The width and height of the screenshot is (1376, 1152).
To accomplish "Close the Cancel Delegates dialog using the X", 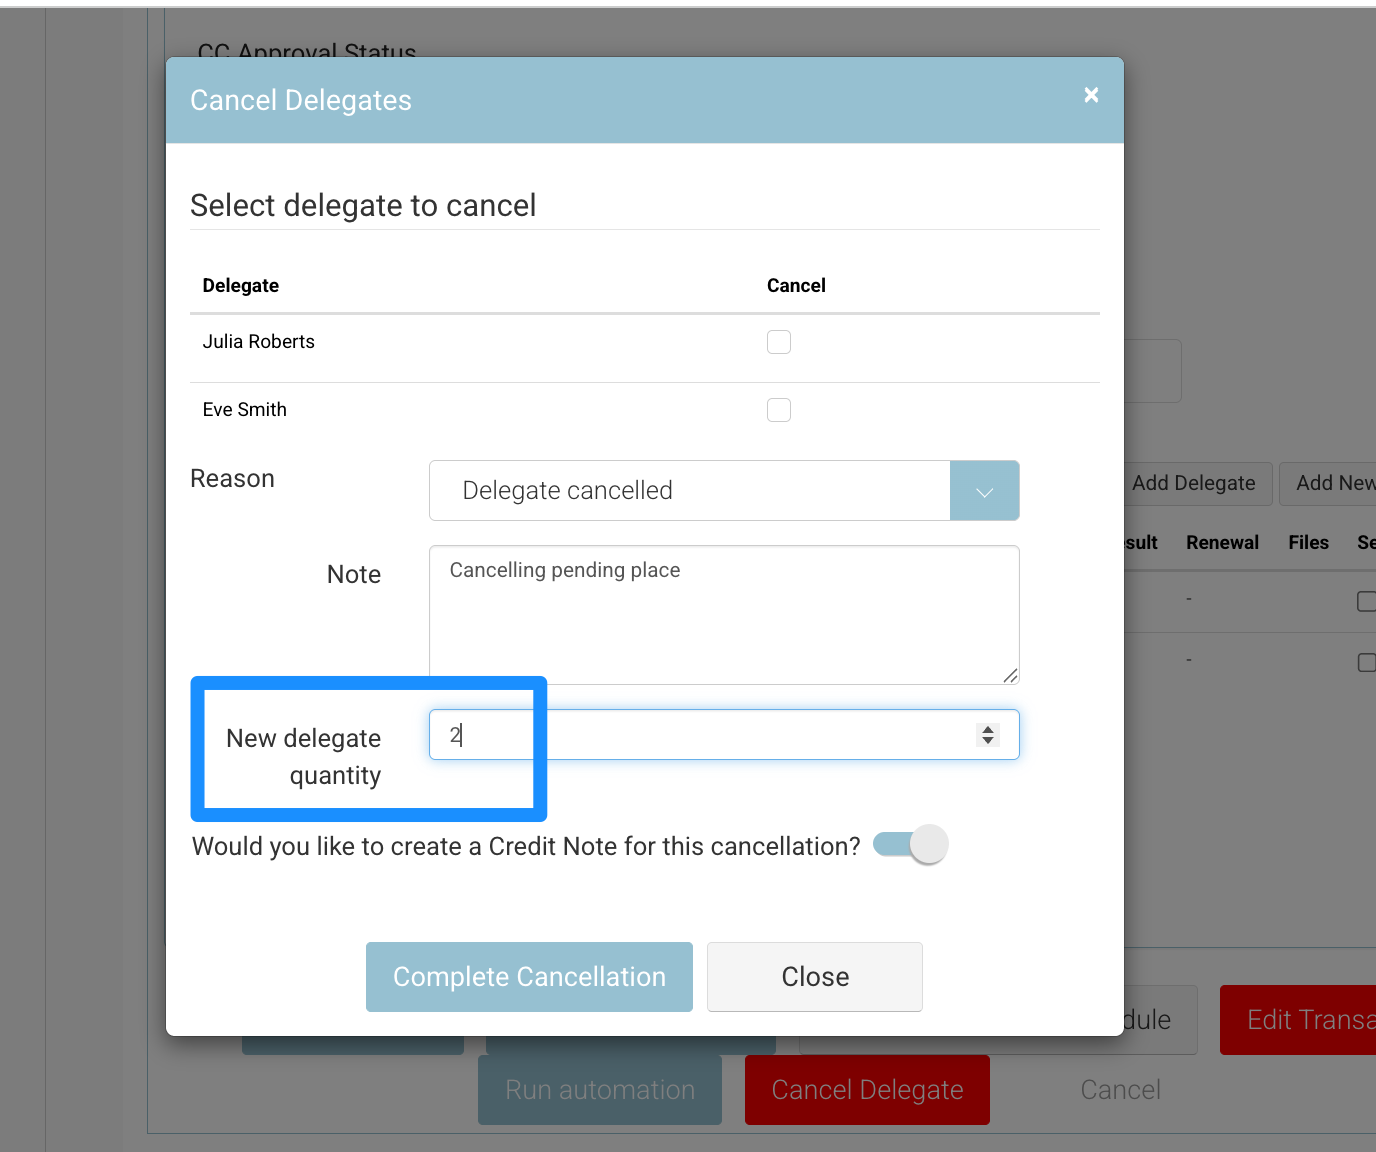I will (1091, 95).
